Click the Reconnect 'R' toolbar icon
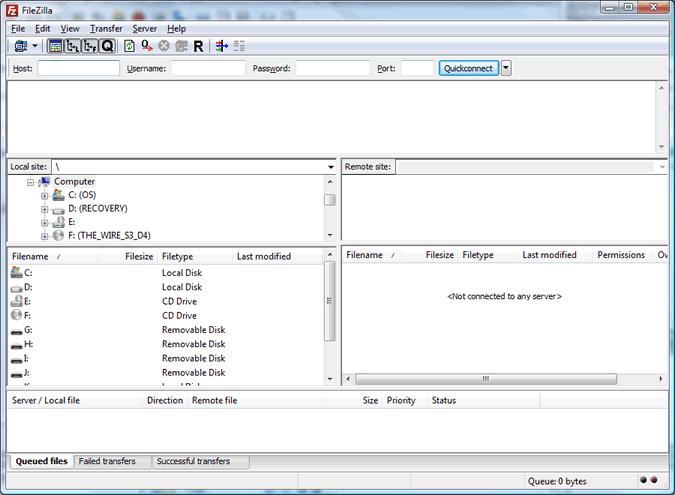The height and width of the screenshot is (495, 675). (x=198, y=46)
